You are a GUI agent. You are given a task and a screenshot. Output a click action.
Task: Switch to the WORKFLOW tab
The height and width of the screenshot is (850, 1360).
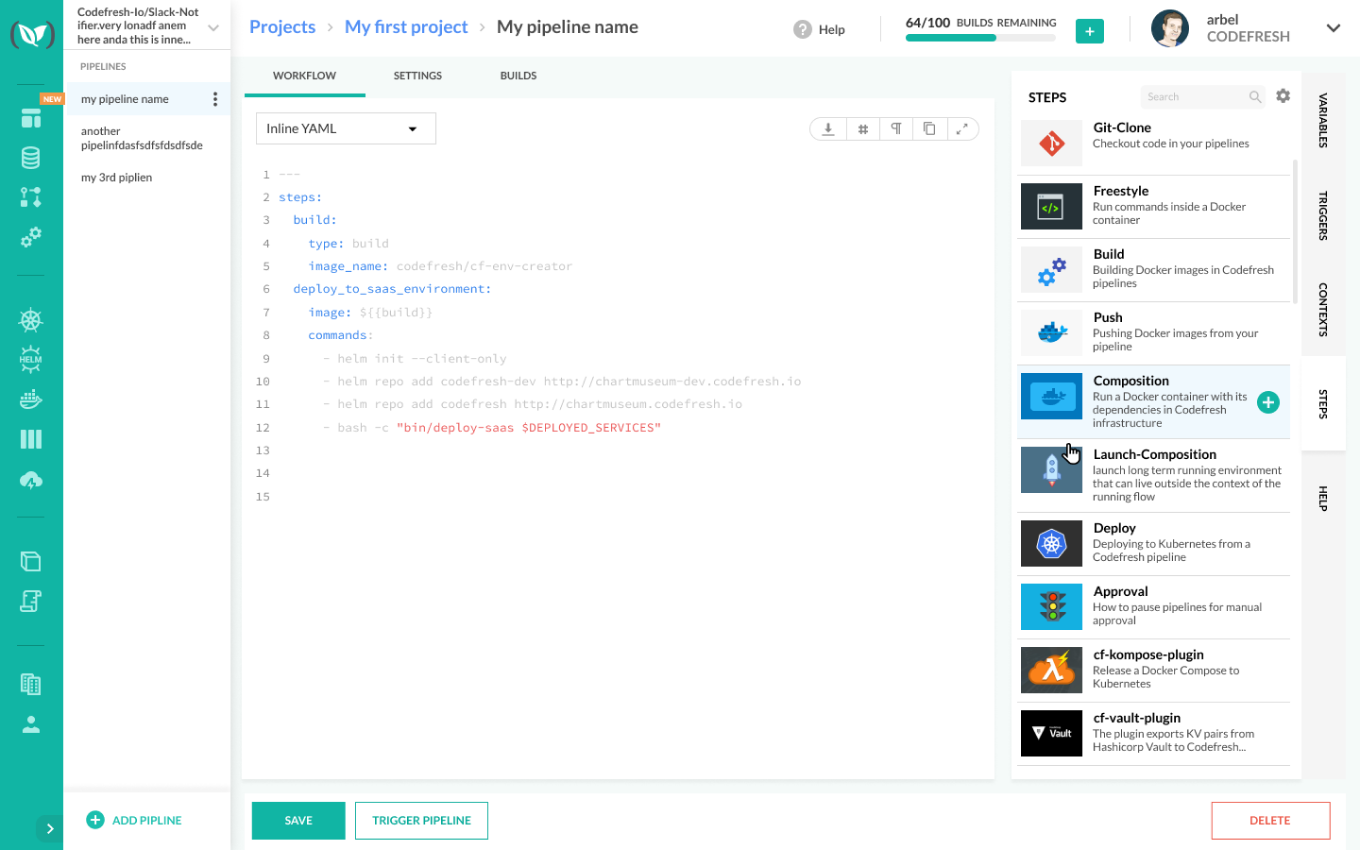pyautogui.click(x=304, y=76)
